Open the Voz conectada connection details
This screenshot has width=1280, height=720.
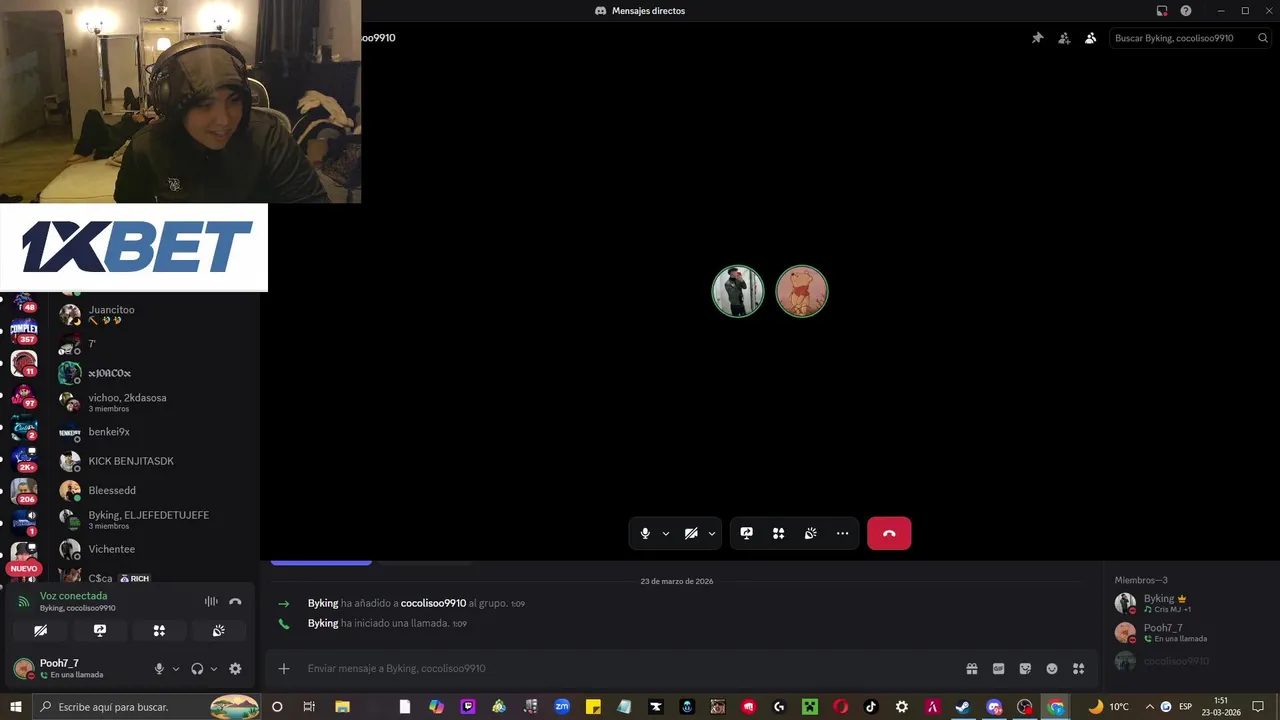click(73, 596)
